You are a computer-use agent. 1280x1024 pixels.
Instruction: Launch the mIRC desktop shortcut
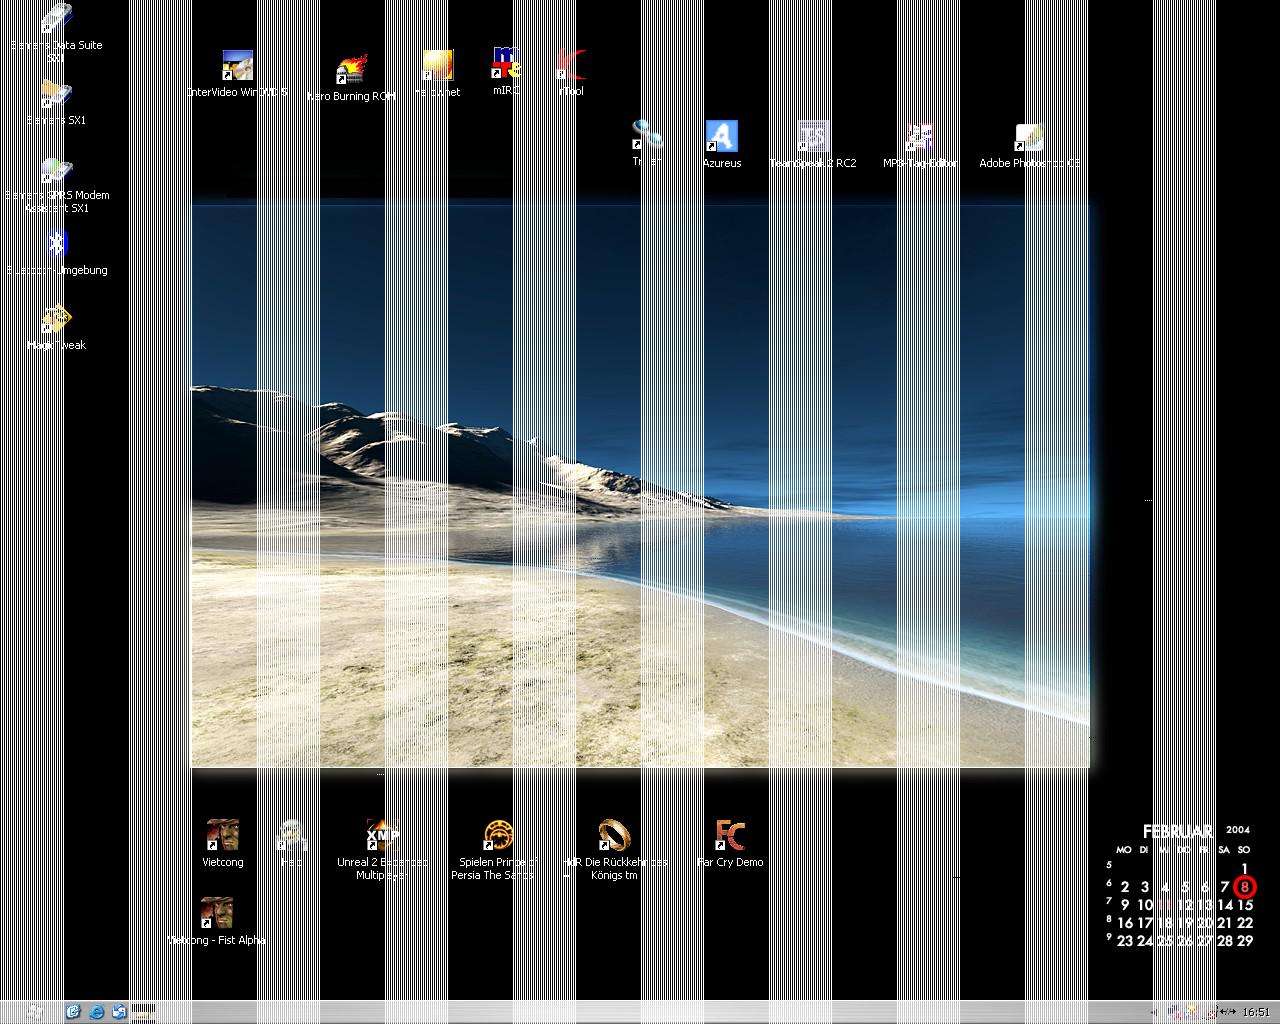point(506,65)
